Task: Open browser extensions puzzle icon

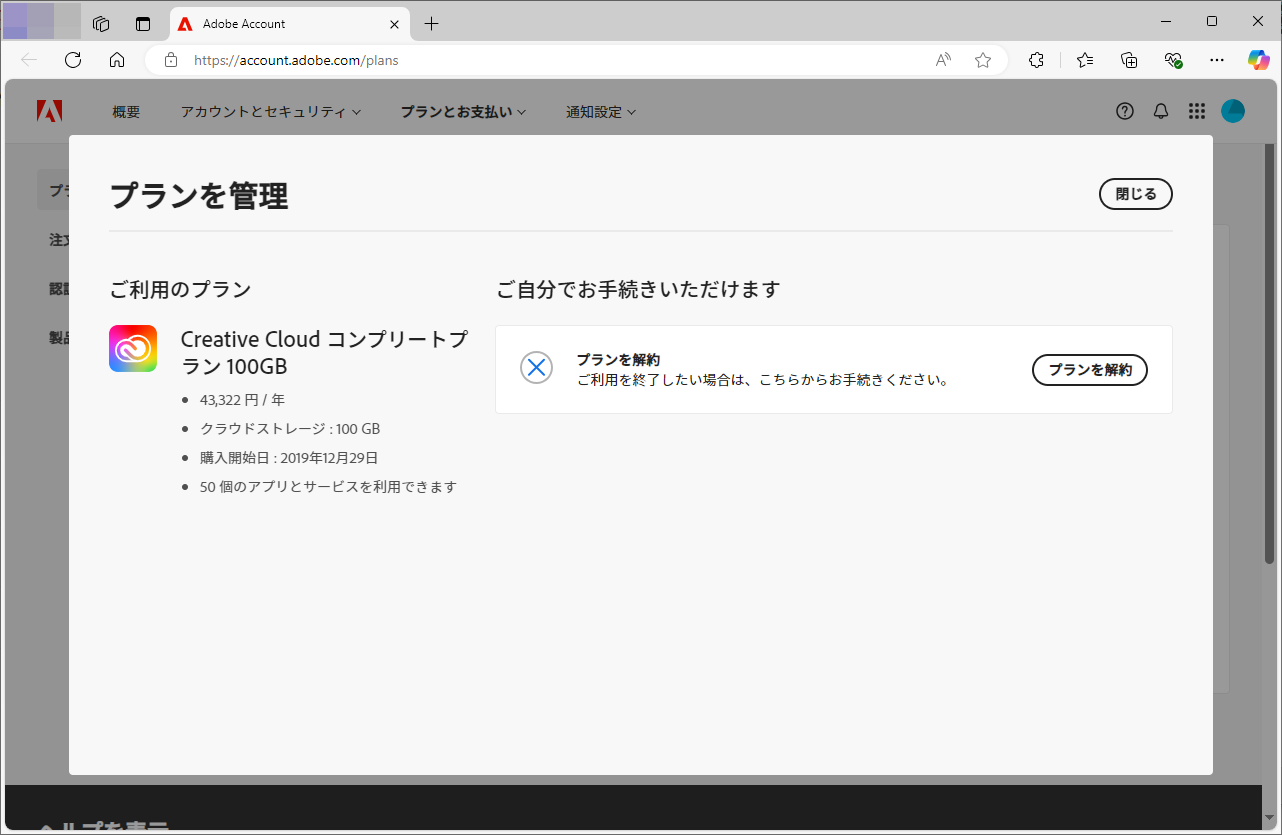Action: coord(1037,60)
